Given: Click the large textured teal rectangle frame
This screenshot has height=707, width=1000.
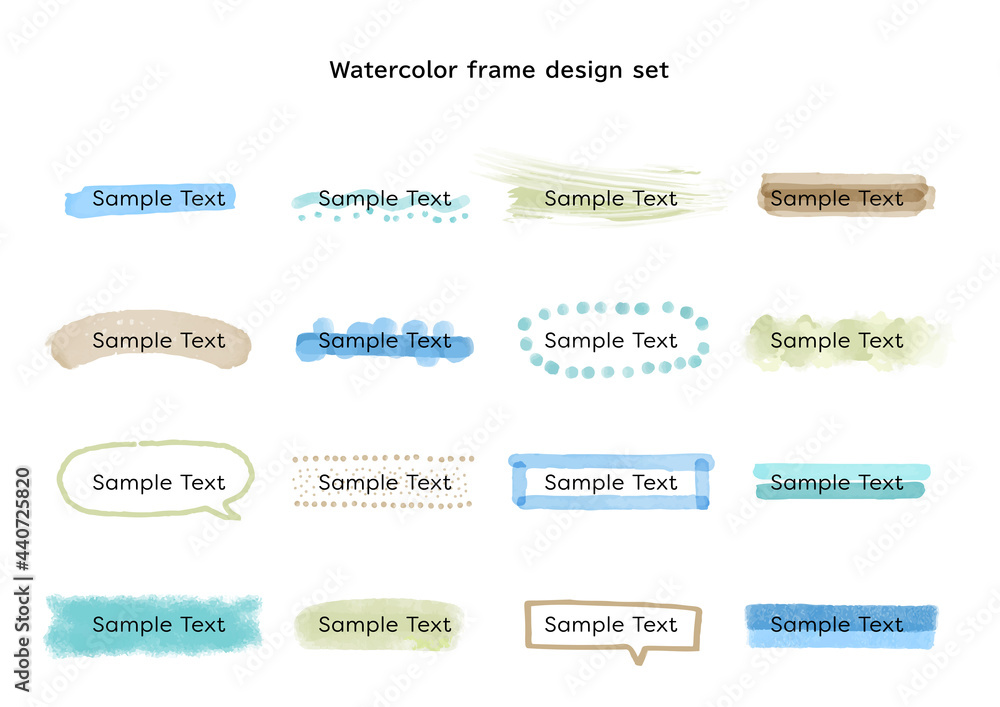Looking at the screenshot, I should [x=154, y=625].
